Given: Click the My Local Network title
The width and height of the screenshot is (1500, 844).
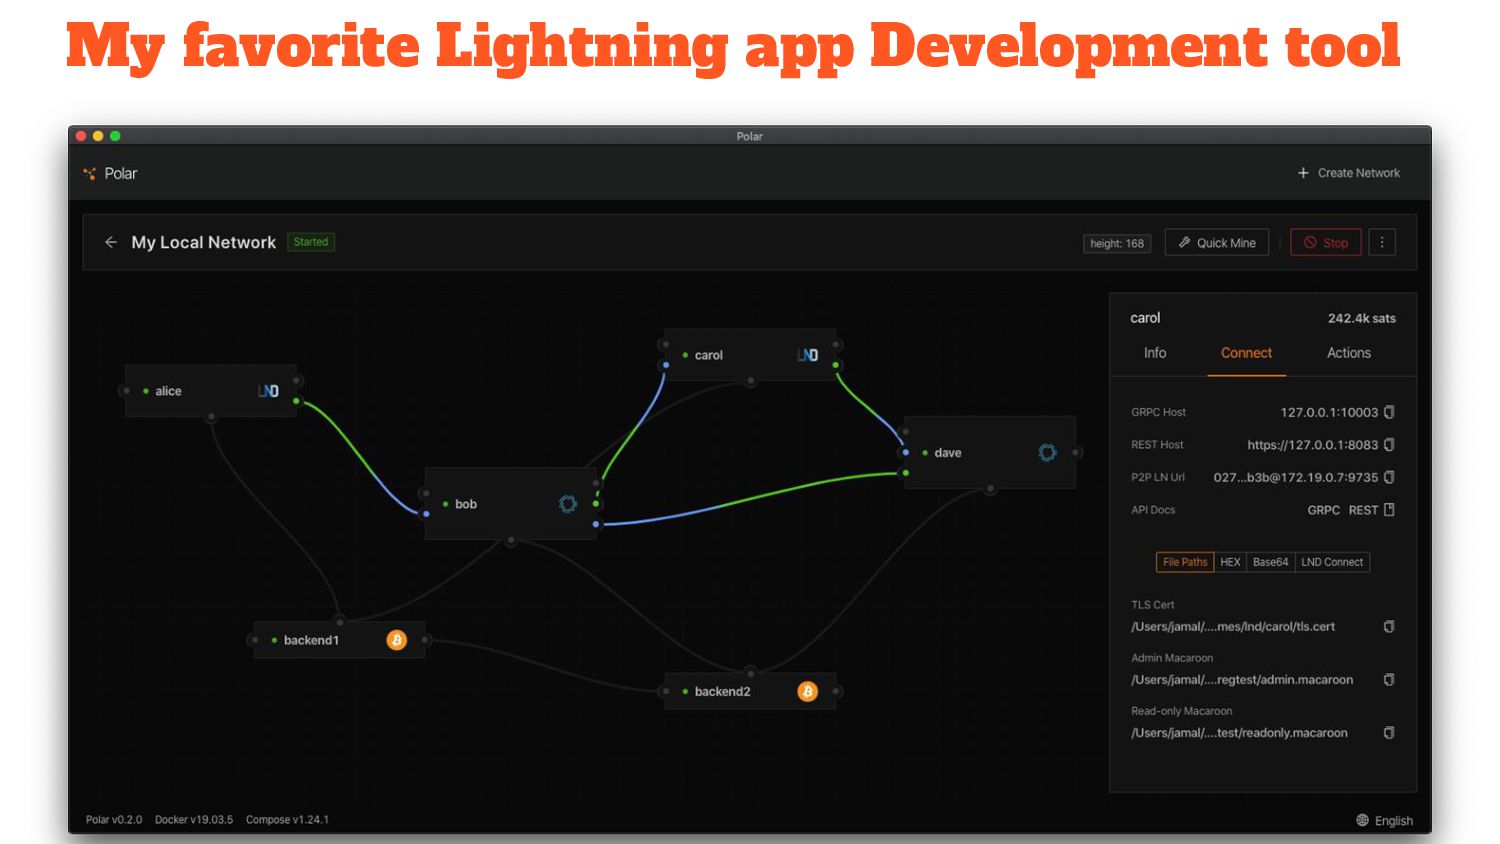Looking at the screenshot, I should (x=203, y=242).
